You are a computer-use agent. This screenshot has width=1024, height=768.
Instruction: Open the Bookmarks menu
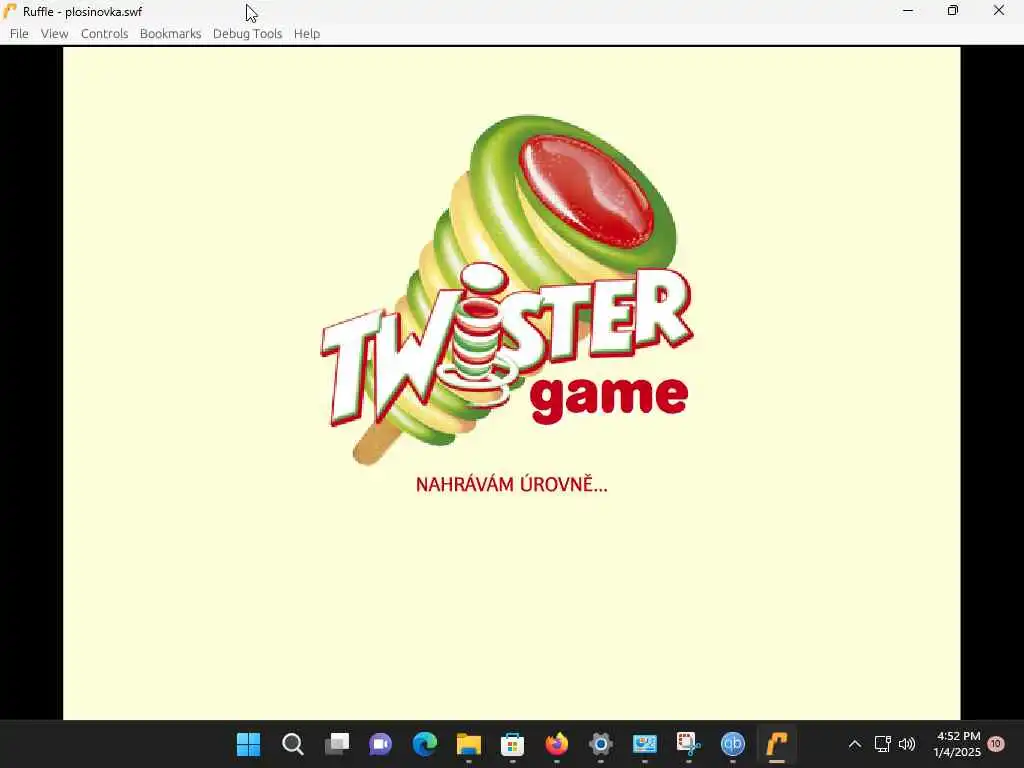170,33
